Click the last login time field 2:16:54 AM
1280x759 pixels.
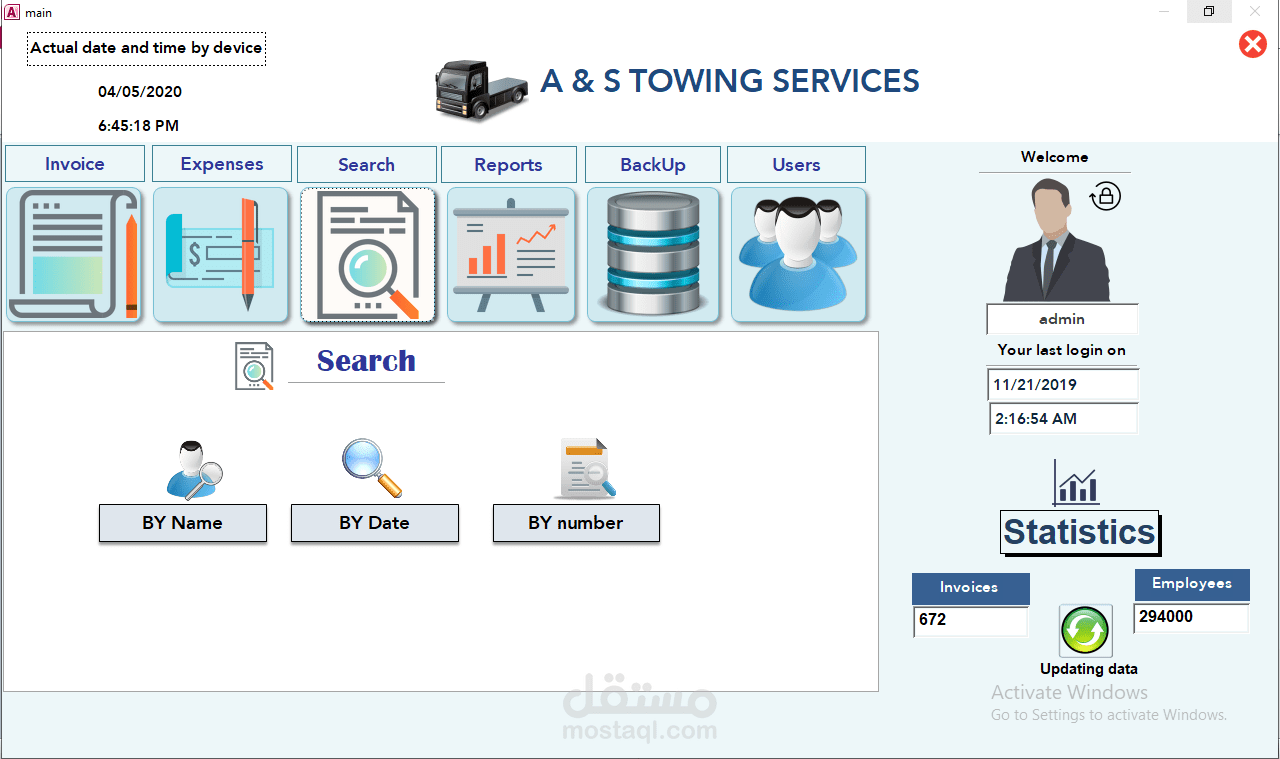[x=1063, y=419]
